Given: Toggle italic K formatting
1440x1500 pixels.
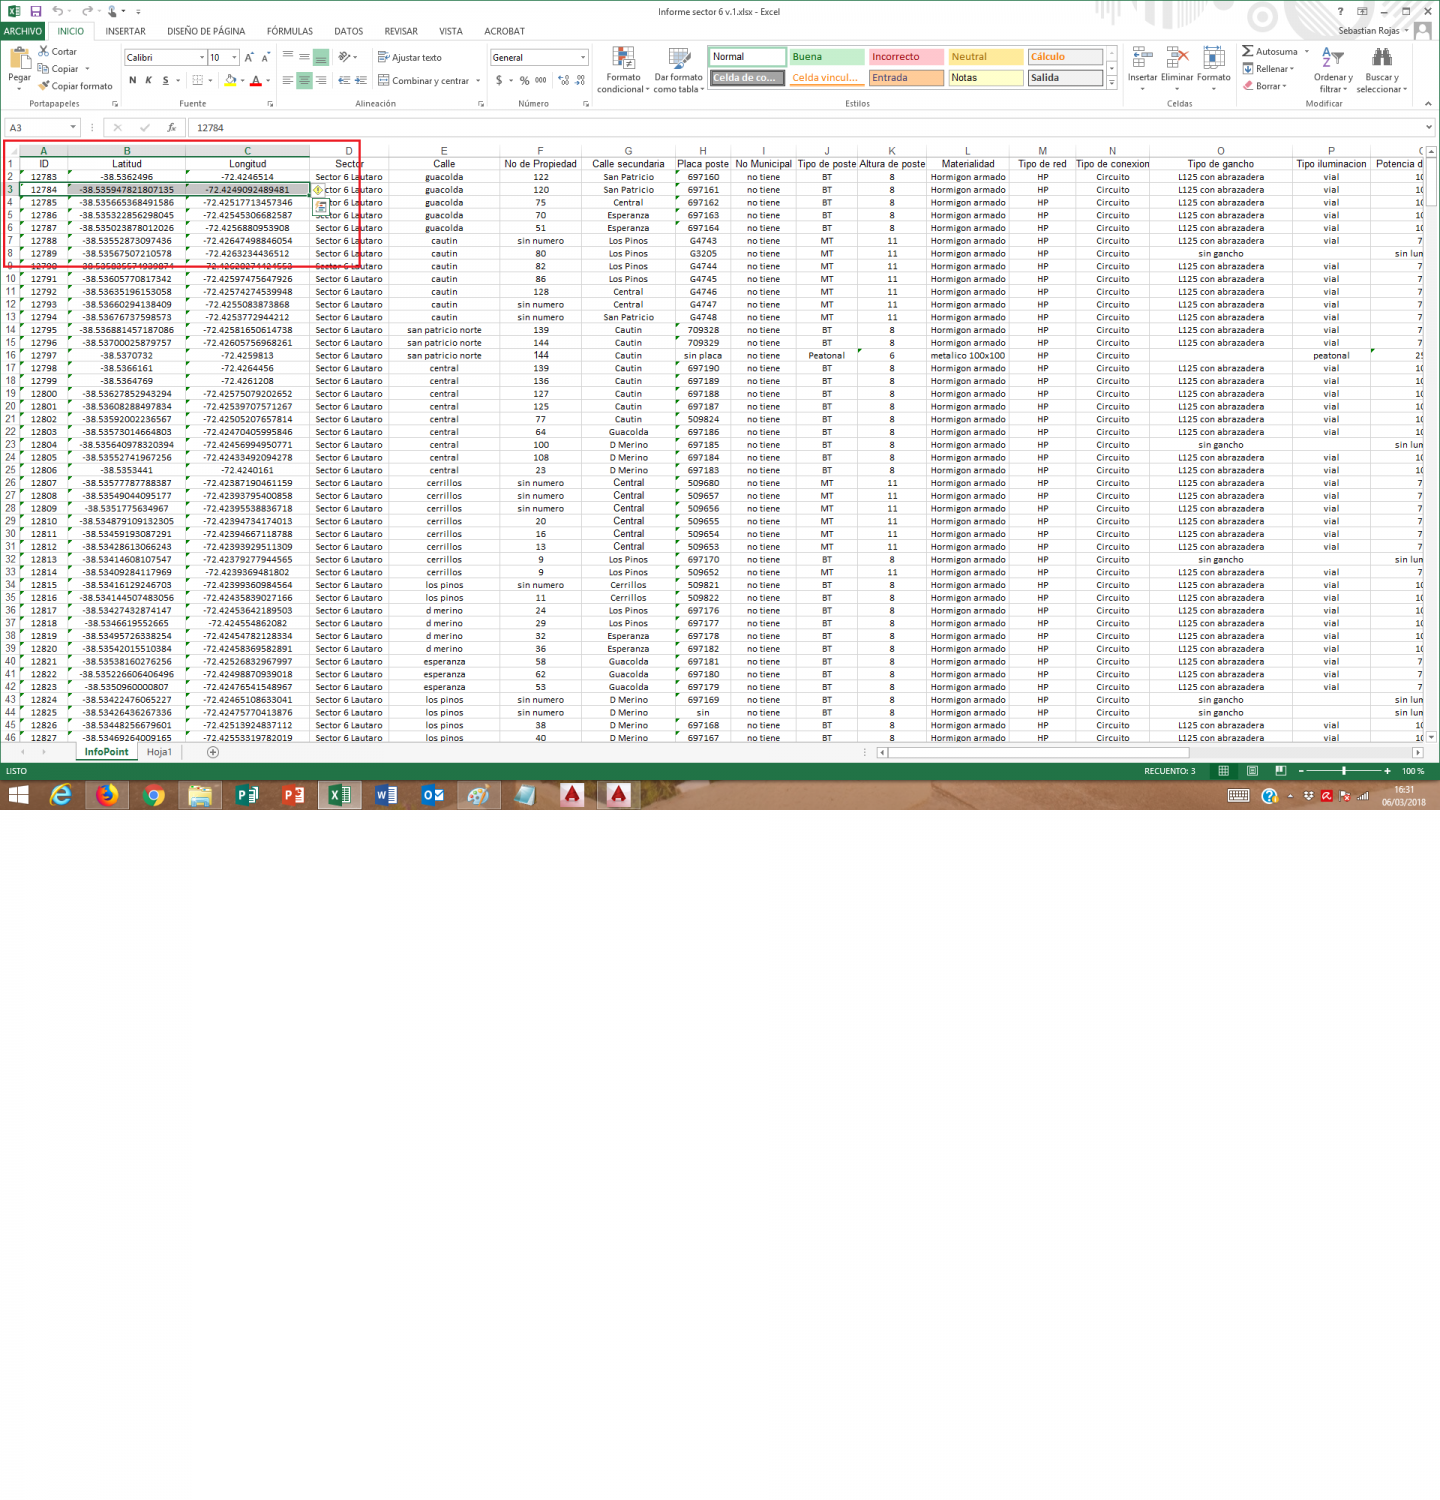Looking at the screenshot, I should 149,80.
